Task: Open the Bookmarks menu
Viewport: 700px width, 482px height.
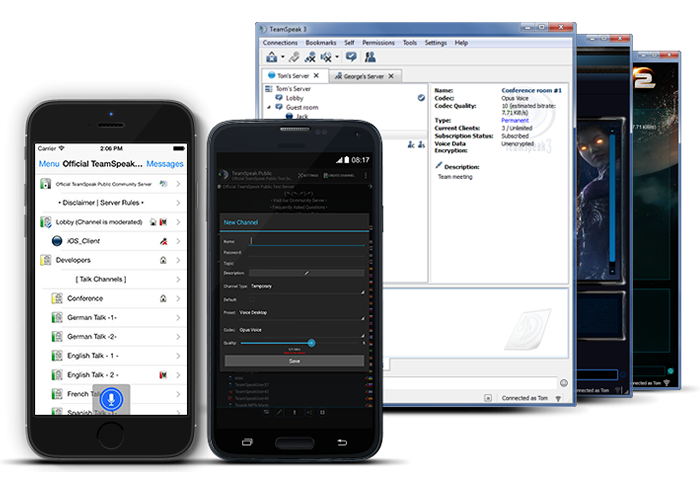Action: coord(321,43)
